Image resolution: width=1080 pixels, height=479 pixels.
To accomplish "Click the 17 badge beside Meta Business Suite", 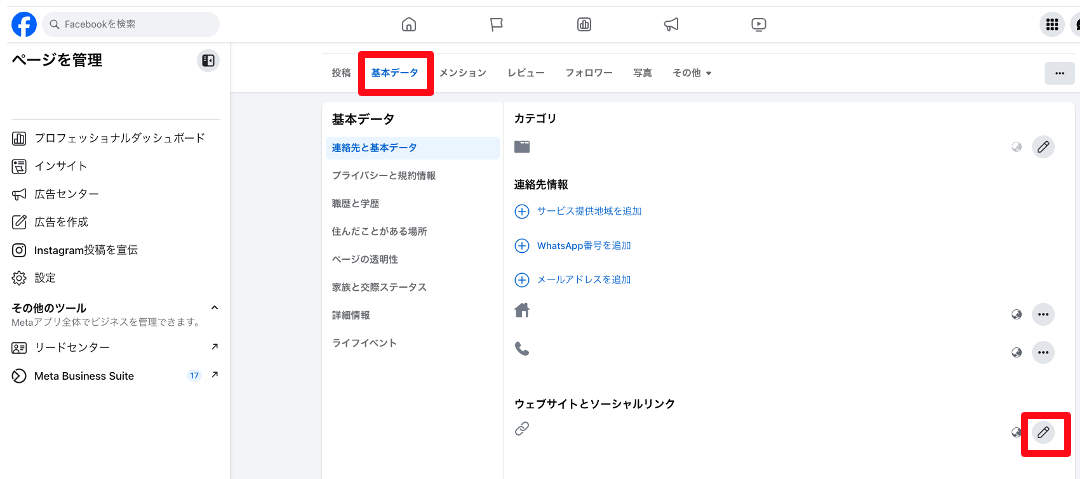I will click(x=194, y=376).
